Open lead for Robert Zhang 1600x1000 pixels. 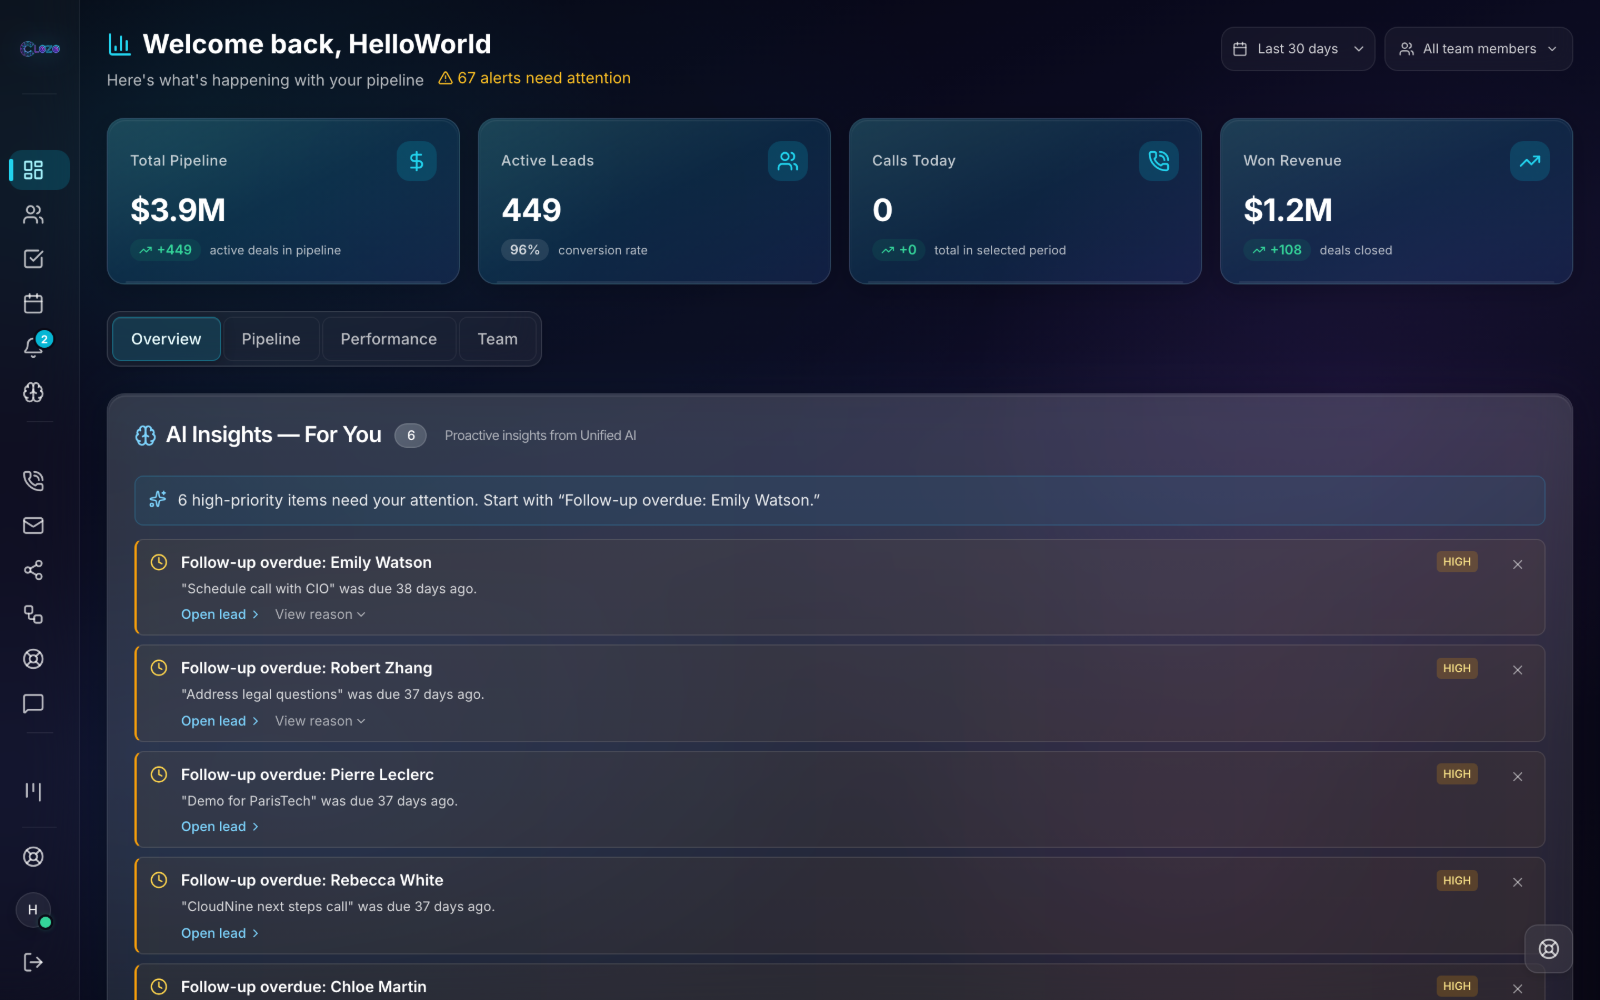point(220,721)
